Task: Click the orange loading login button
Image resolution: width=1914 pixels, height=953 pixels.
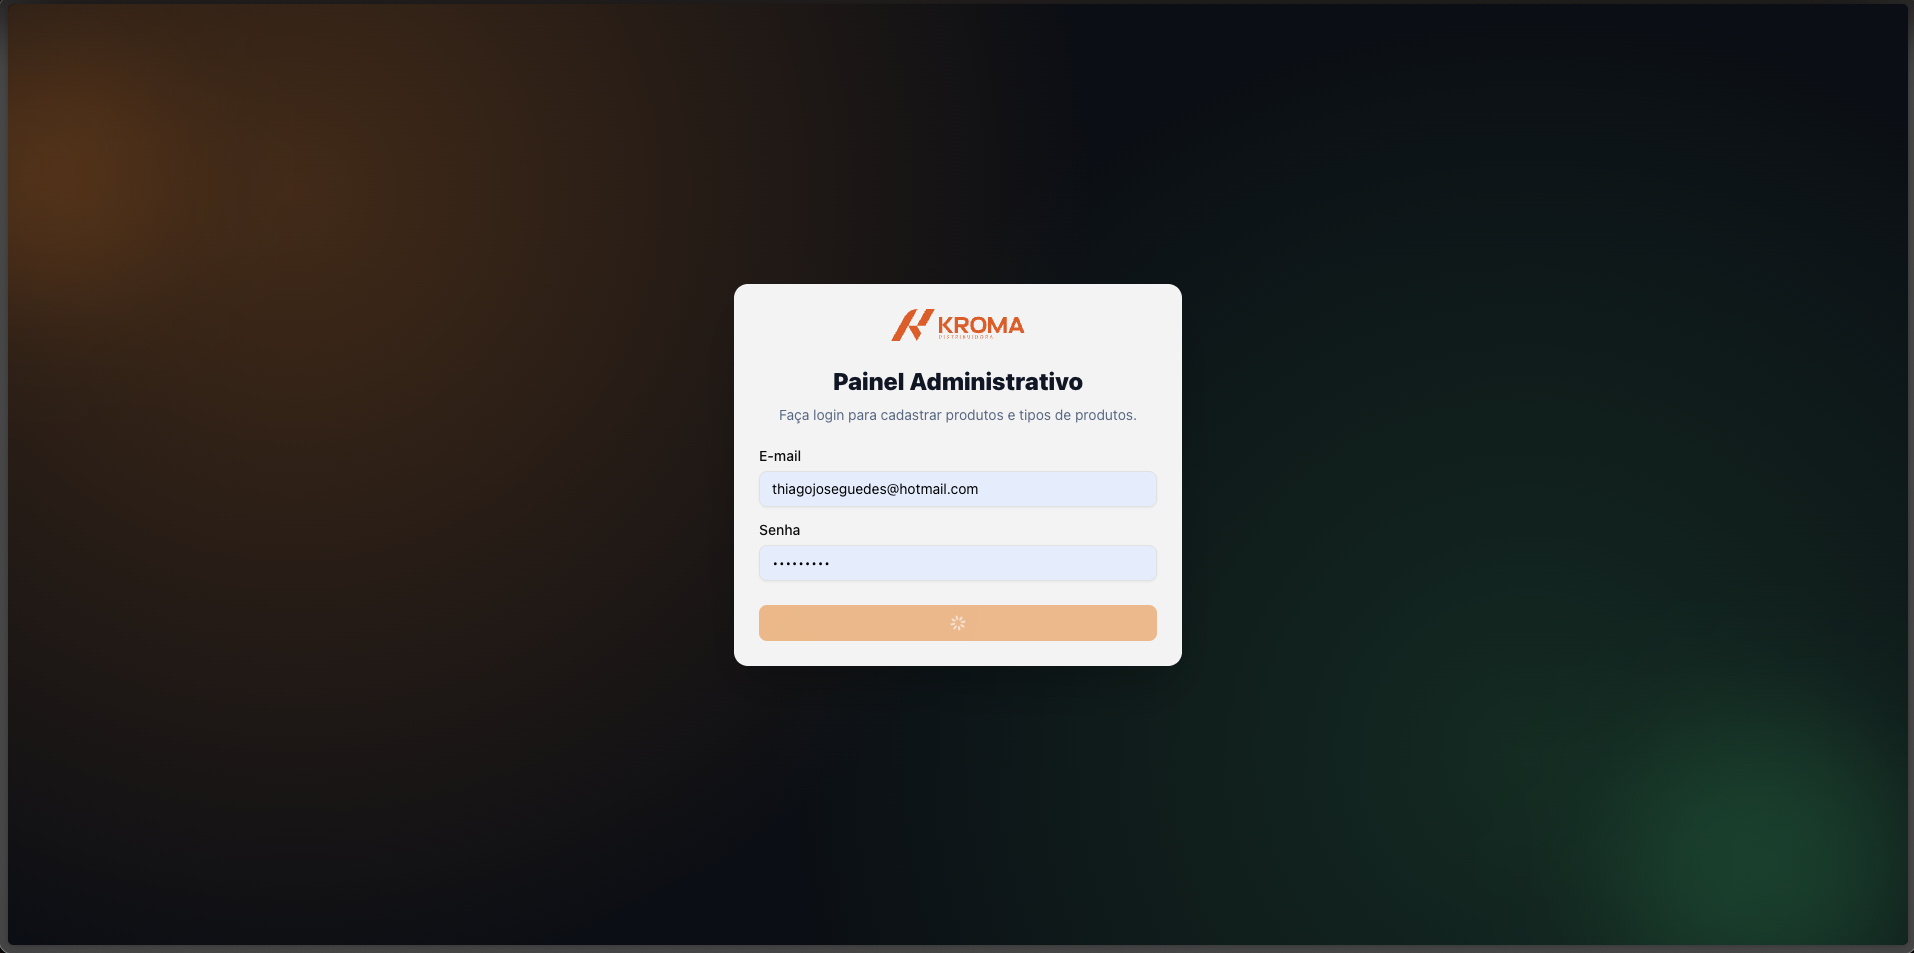Action: tap(958, 623)
